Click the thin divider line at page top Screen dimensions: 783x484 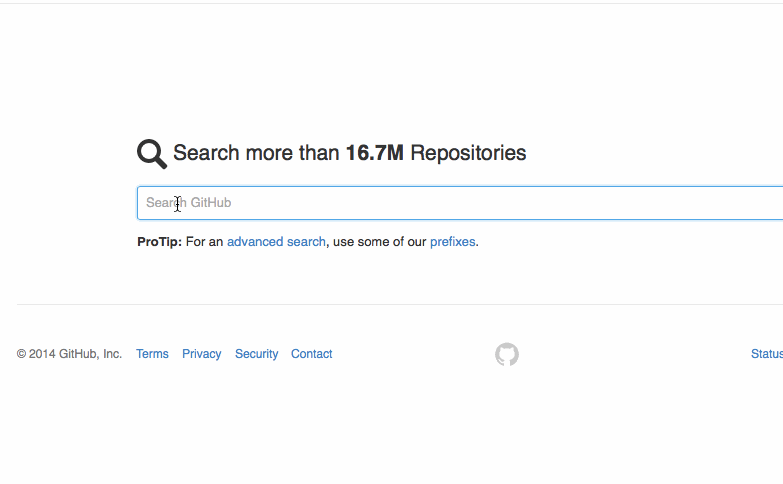tap(392, 3)
